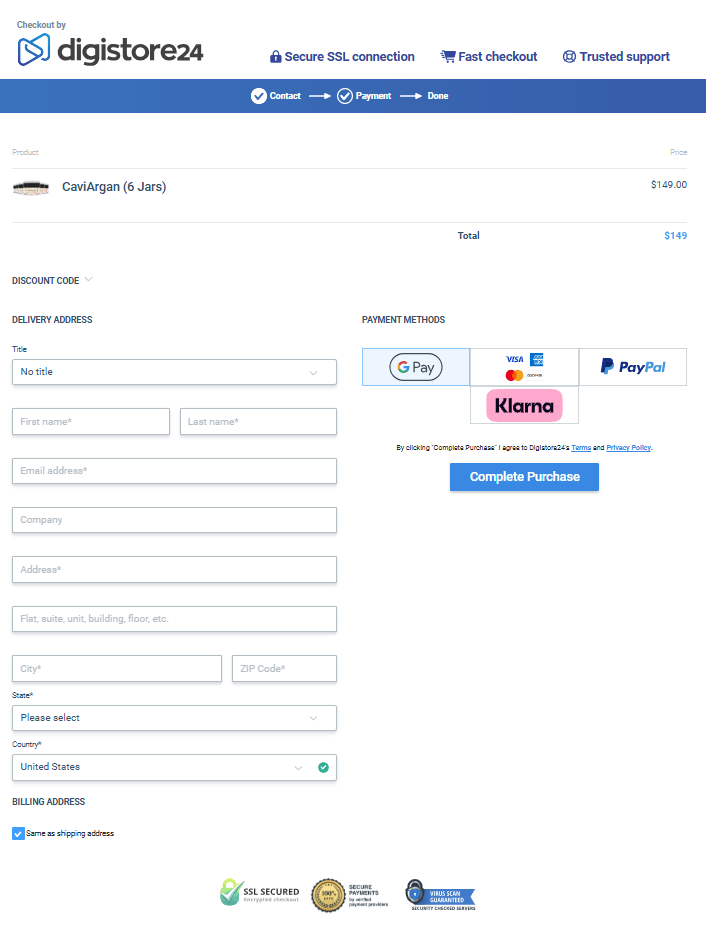The height and width of the screenshot is (936, 706).
Task: Go to the Payment step
Action: [x=364, y=96]
